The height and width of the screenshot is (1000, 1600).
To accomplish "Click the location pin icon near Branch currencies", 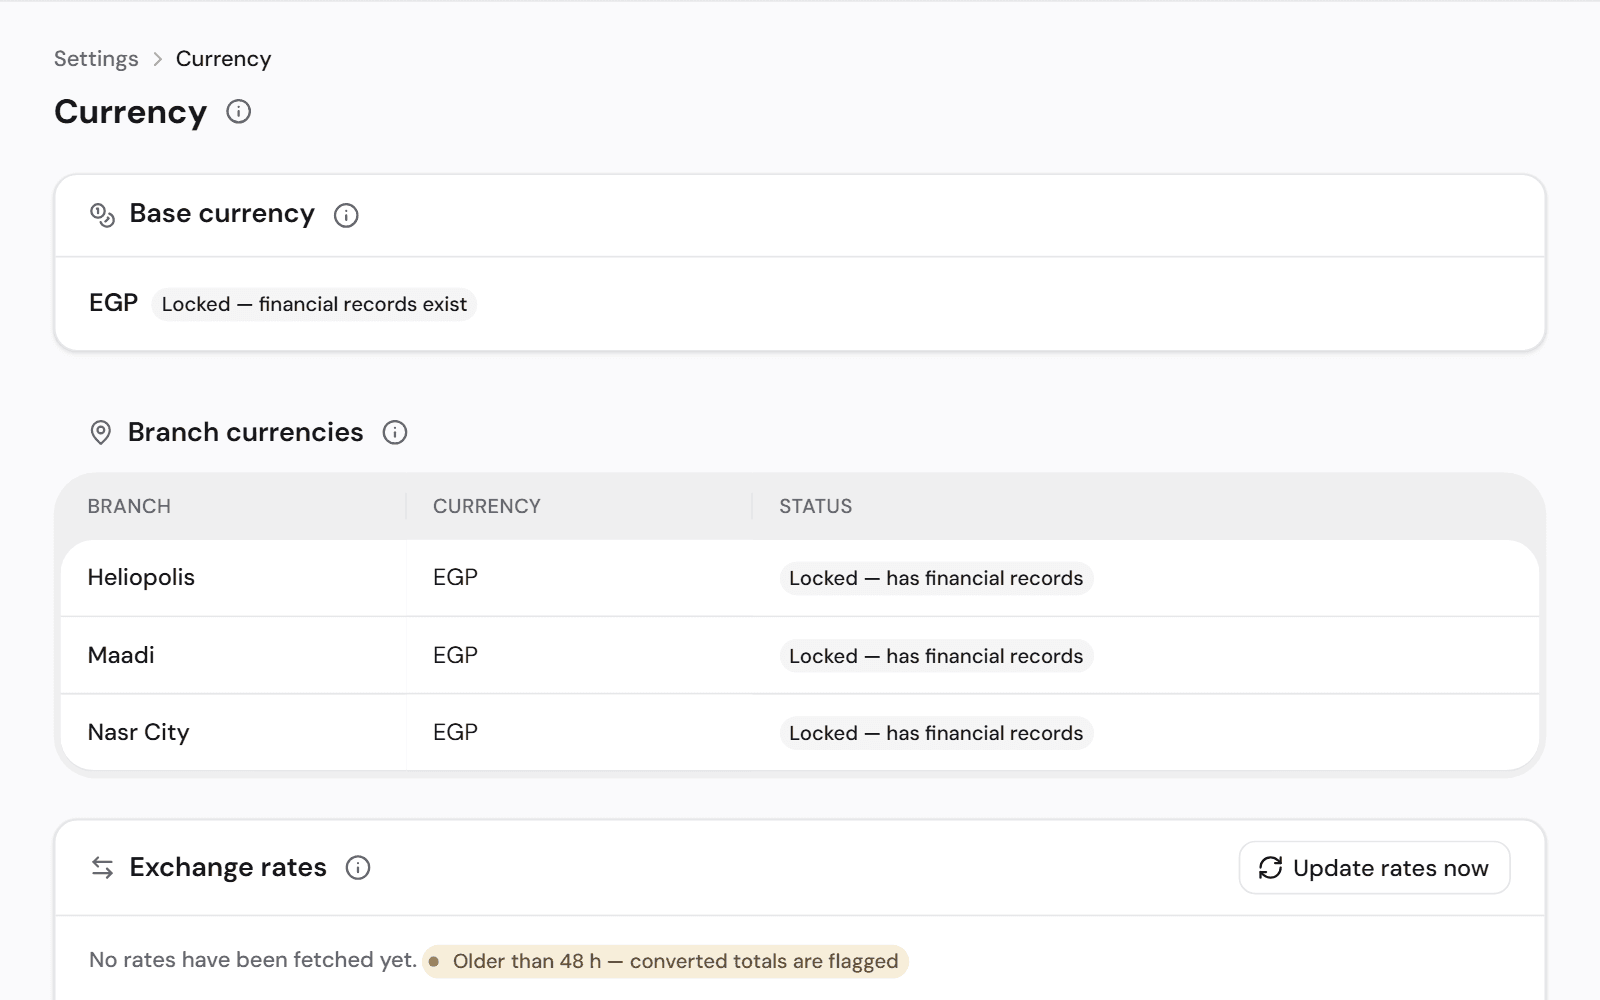I will pyautogui.click(x=101, y=432).
